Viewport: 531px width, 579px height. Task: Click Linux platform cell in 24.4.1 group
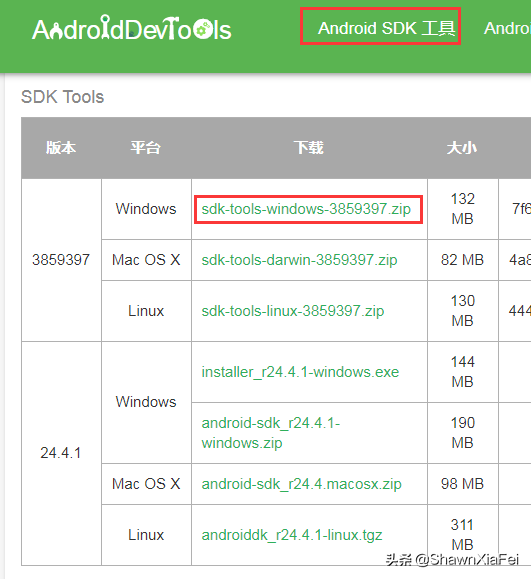pos(146,535)
